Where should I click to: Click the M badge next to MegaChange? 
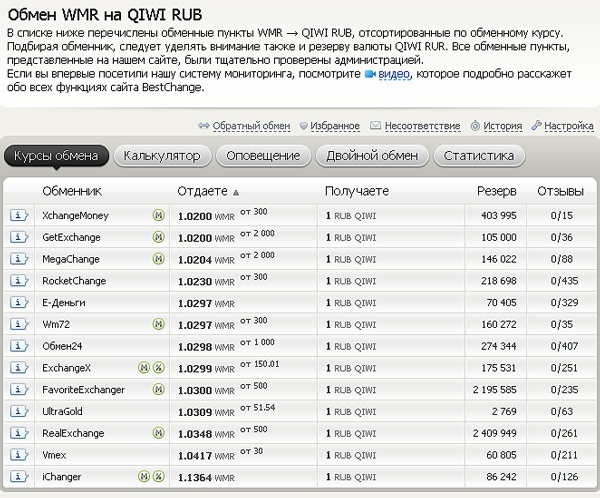pos(158,259)
